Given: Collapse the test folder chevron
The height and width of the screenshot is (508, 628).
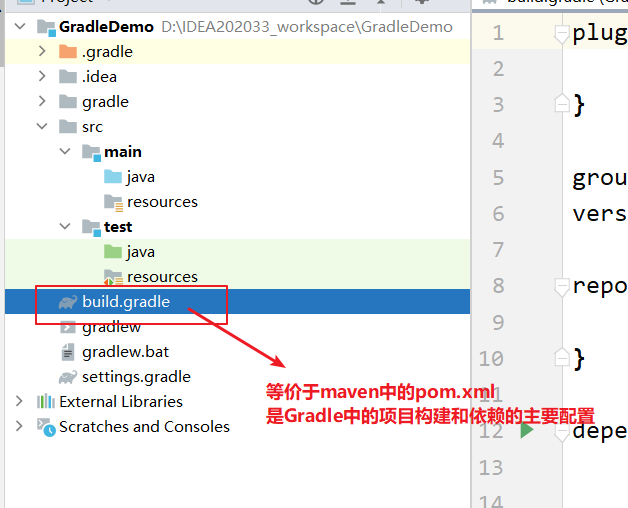Looking at the screenshot, I should 65,226.
